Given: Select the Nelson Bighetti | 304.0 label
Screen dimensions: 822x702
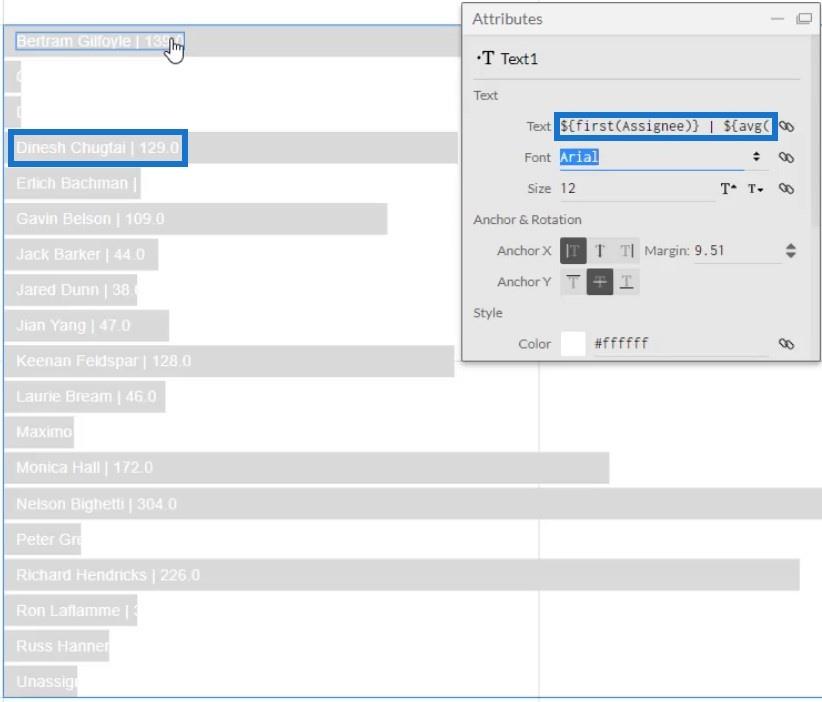Looking at the screenshot, I should pos(96,504).
